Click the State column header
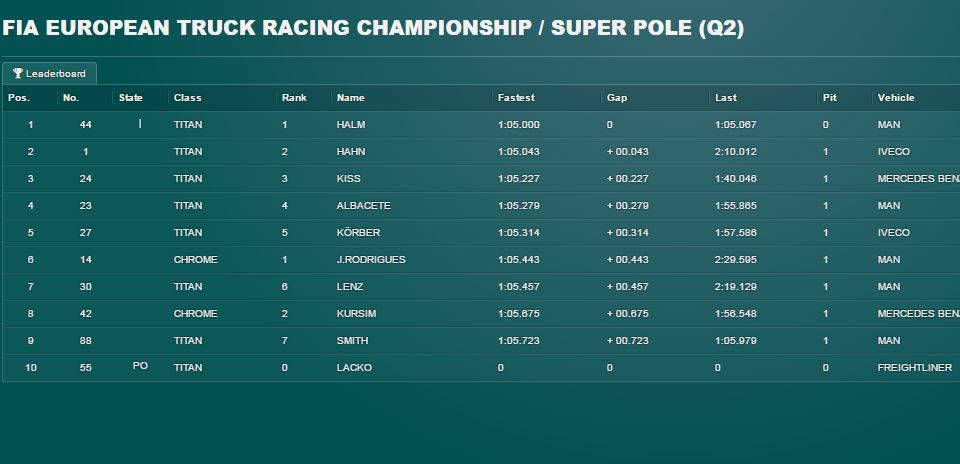Image resolution: width=960 pixels, height=464 pixels. 130,98
